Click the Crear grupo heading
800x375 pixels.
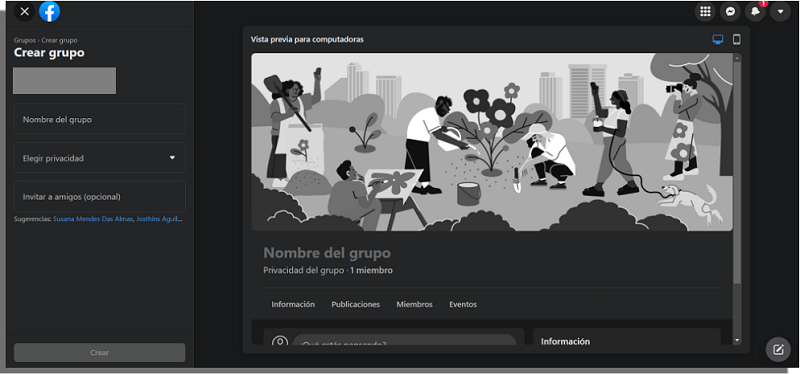pyautogui.click(x=49, y=53)
